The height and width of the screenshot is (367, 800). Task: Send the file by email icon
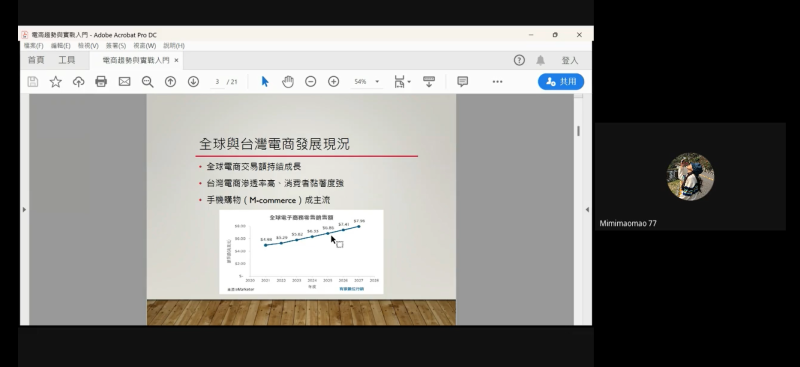pos(124,82)
